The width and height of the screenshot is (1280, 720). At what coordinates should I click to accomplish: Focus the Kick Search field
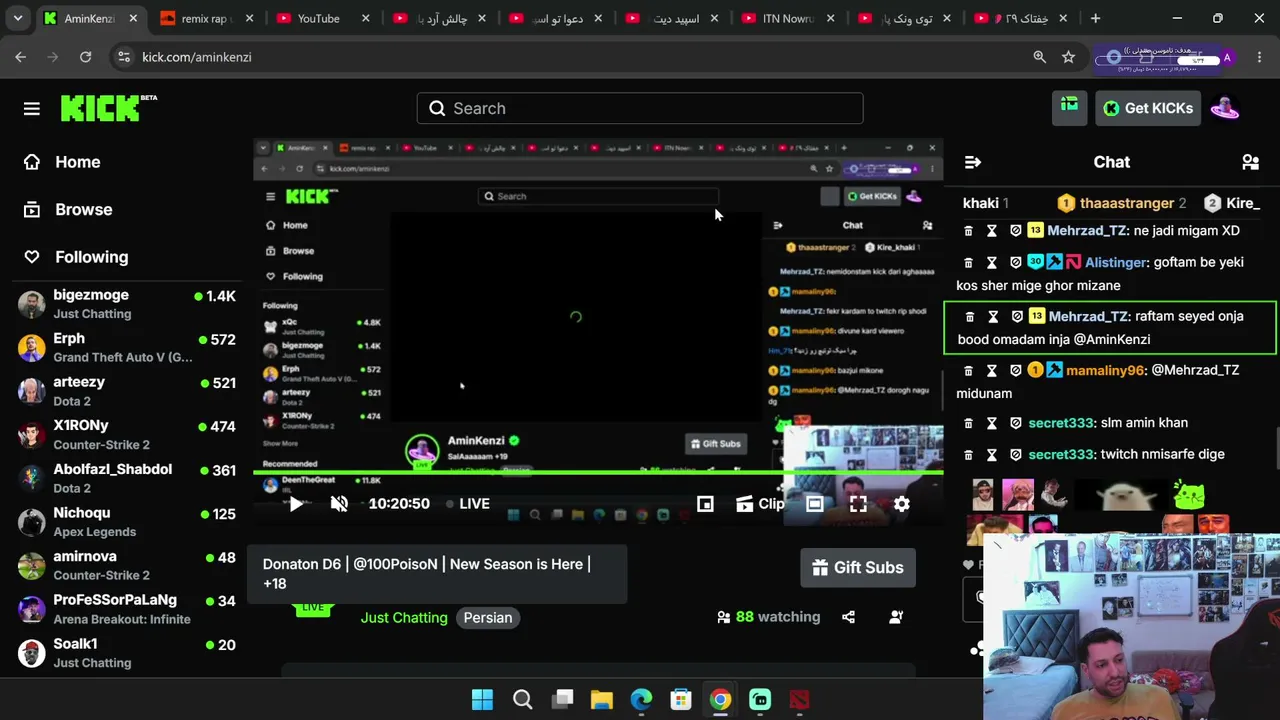640,108
